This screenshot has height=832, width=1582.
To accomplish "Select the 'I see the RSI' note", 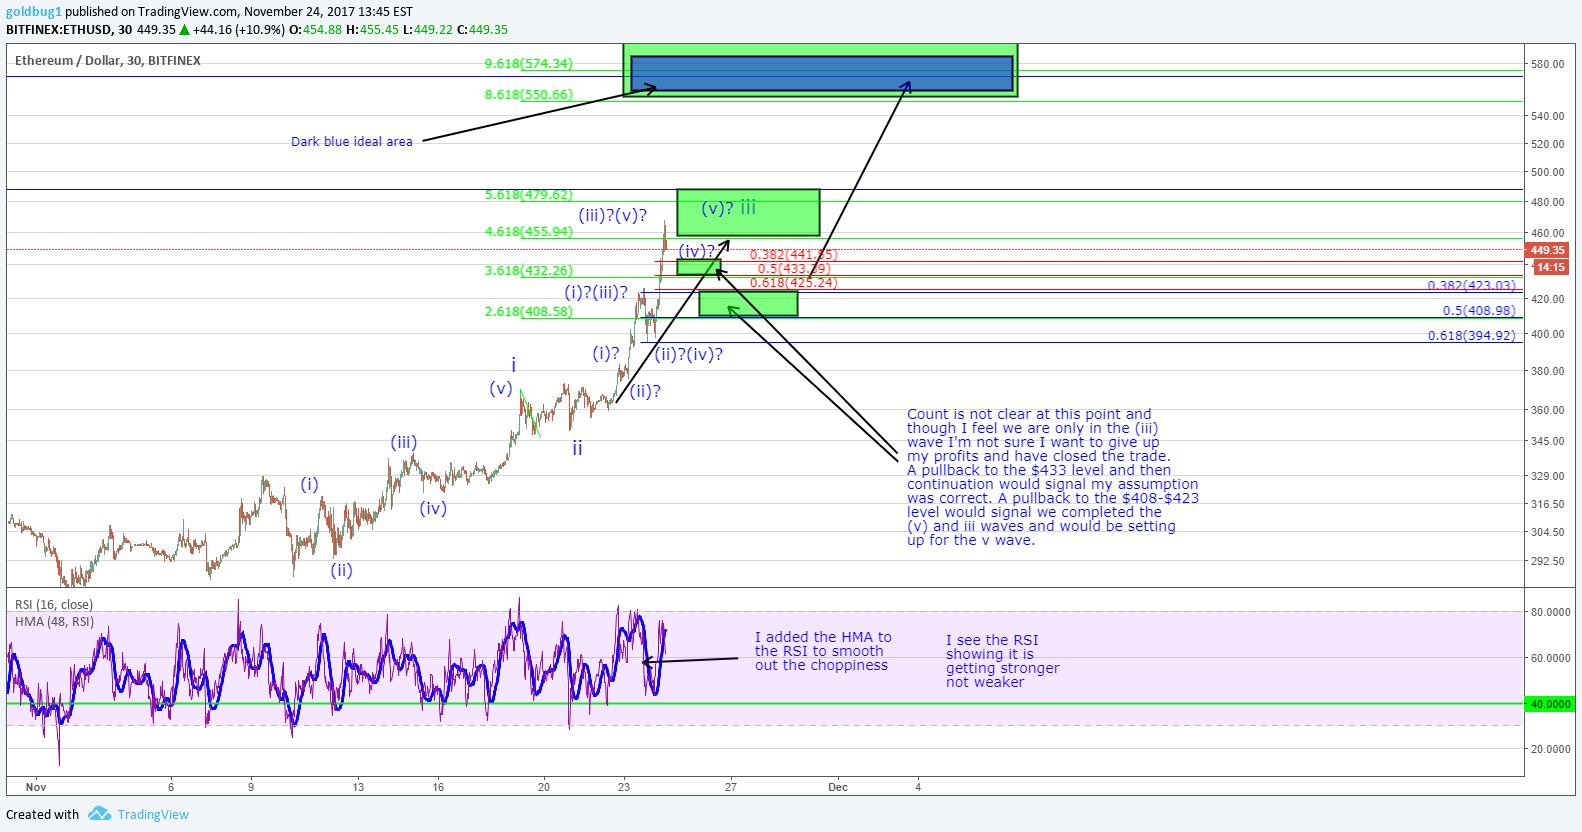I will (1002, 661).
